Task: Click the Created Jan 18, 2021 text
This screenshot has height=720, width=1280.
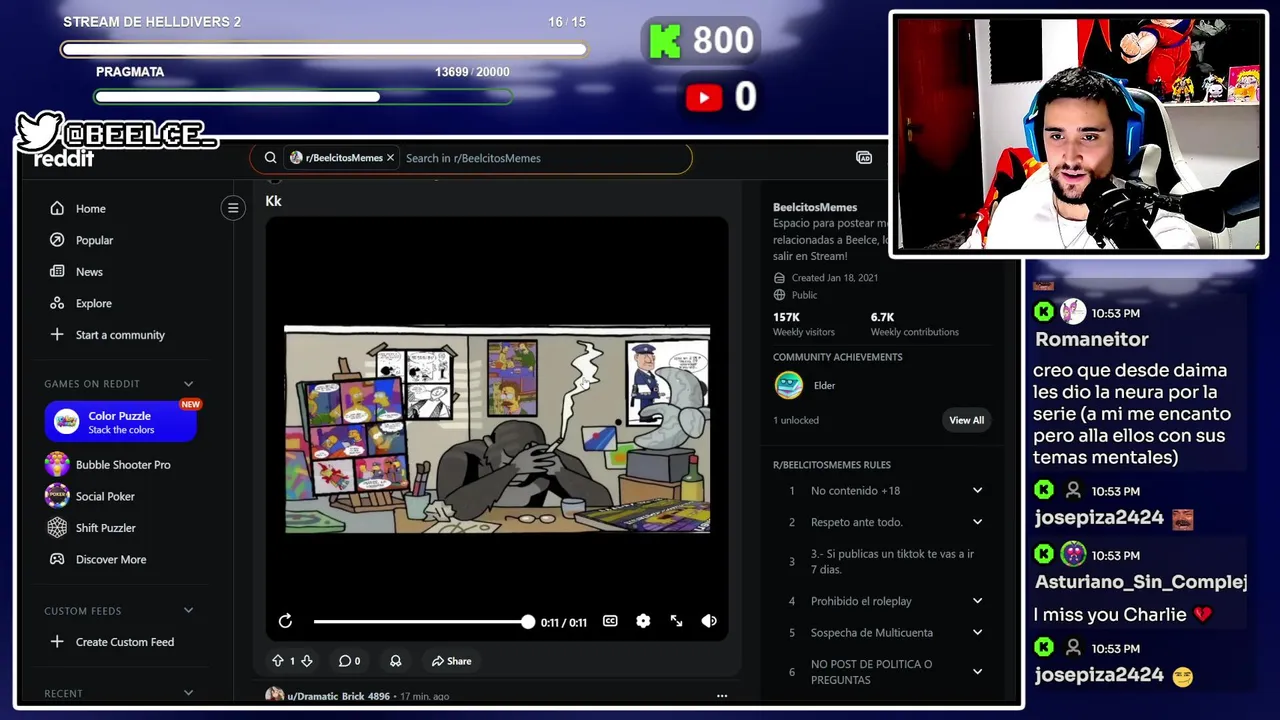Action: point(835,278)
